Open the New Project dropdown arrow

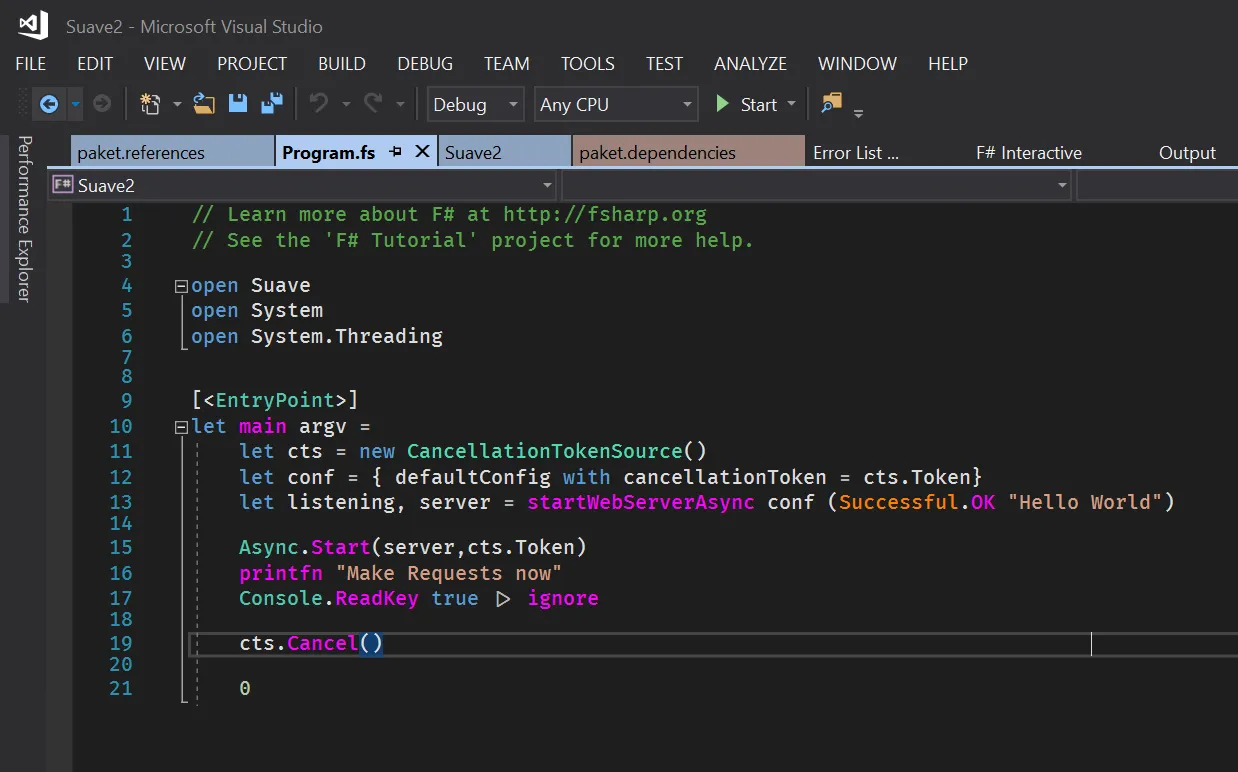tap(177, 104)
